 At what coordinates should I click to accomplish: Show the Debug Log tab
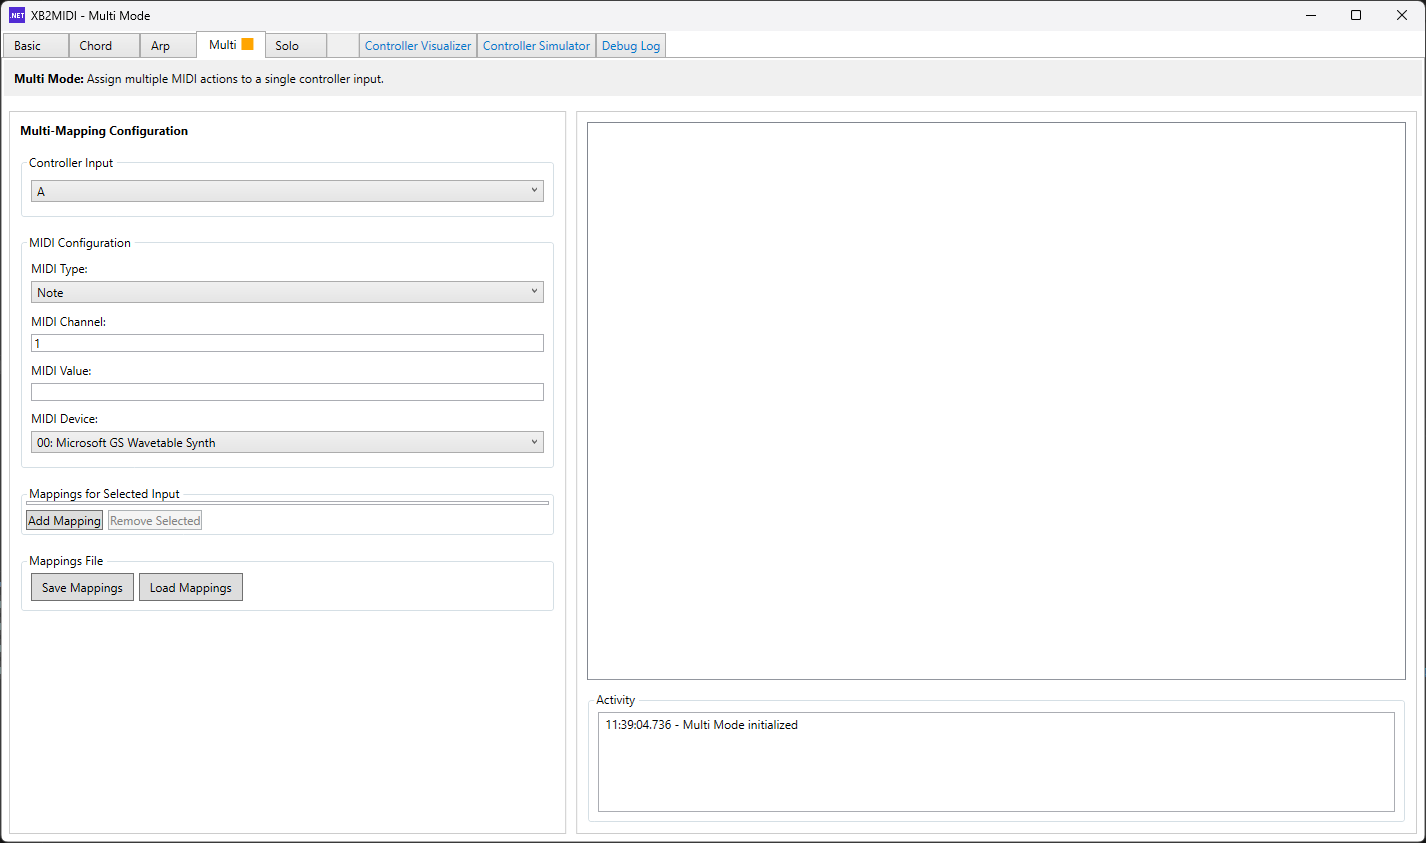tap(630, 46)
